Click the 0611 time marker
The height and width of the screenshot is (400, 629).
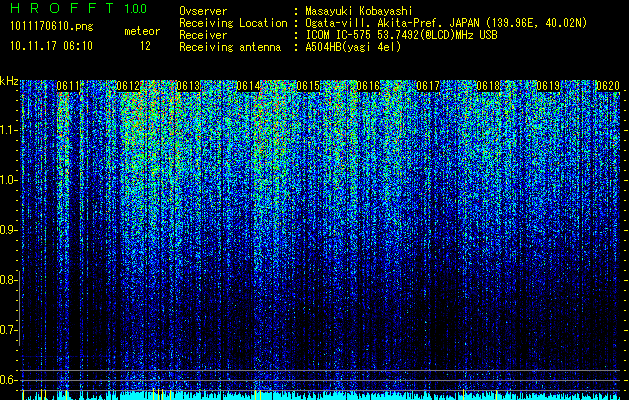[x=68, y=86]
